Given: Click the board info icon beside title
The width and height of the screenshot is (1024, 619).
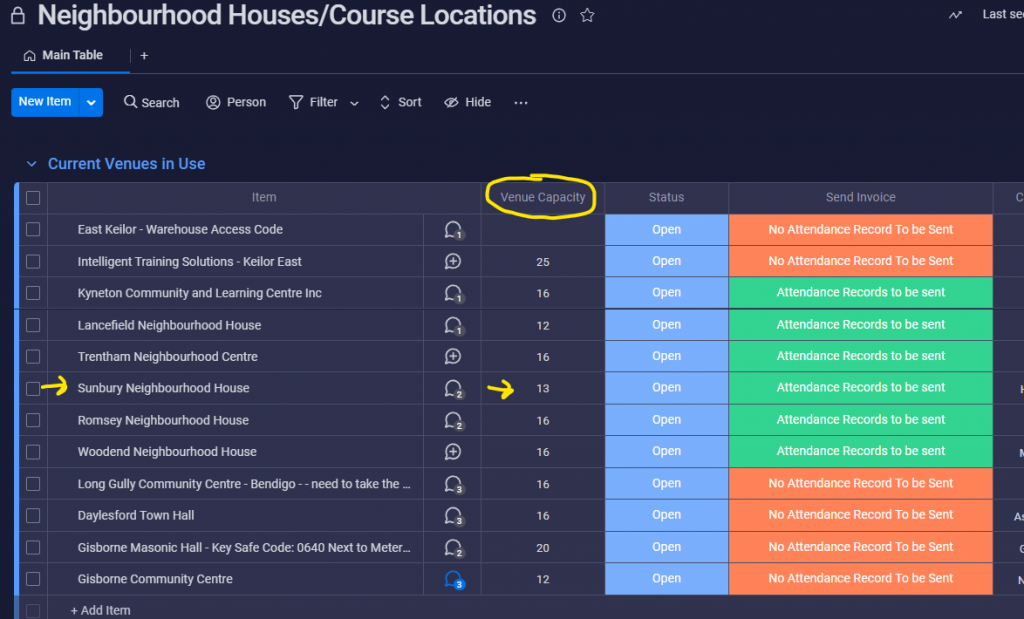Looking at the screenshot, I should pos(558,15).
